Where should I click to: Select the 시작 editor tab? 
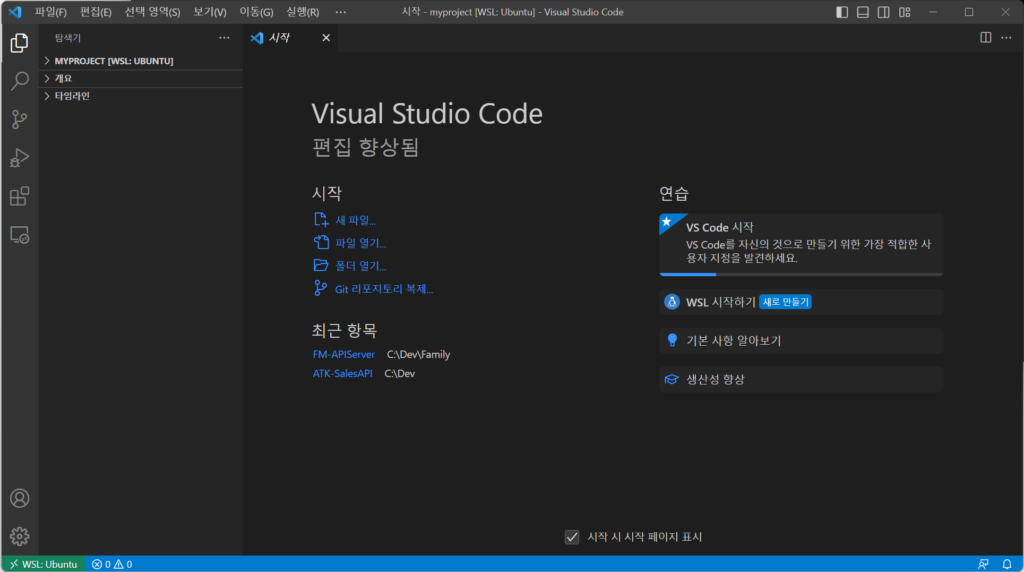pos(291,38)
